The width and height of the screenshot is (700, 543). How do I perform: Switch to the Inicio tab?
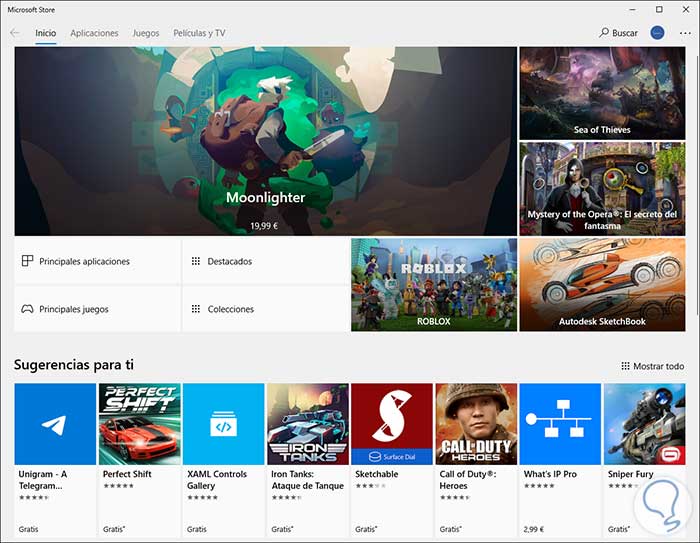(46, 33)
